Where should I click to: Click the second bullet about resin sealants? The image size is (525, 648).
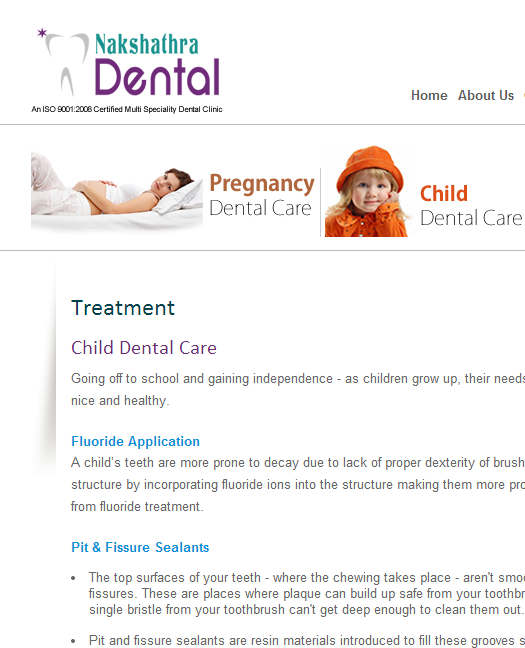pyautogui.click(x=306, y=641)
